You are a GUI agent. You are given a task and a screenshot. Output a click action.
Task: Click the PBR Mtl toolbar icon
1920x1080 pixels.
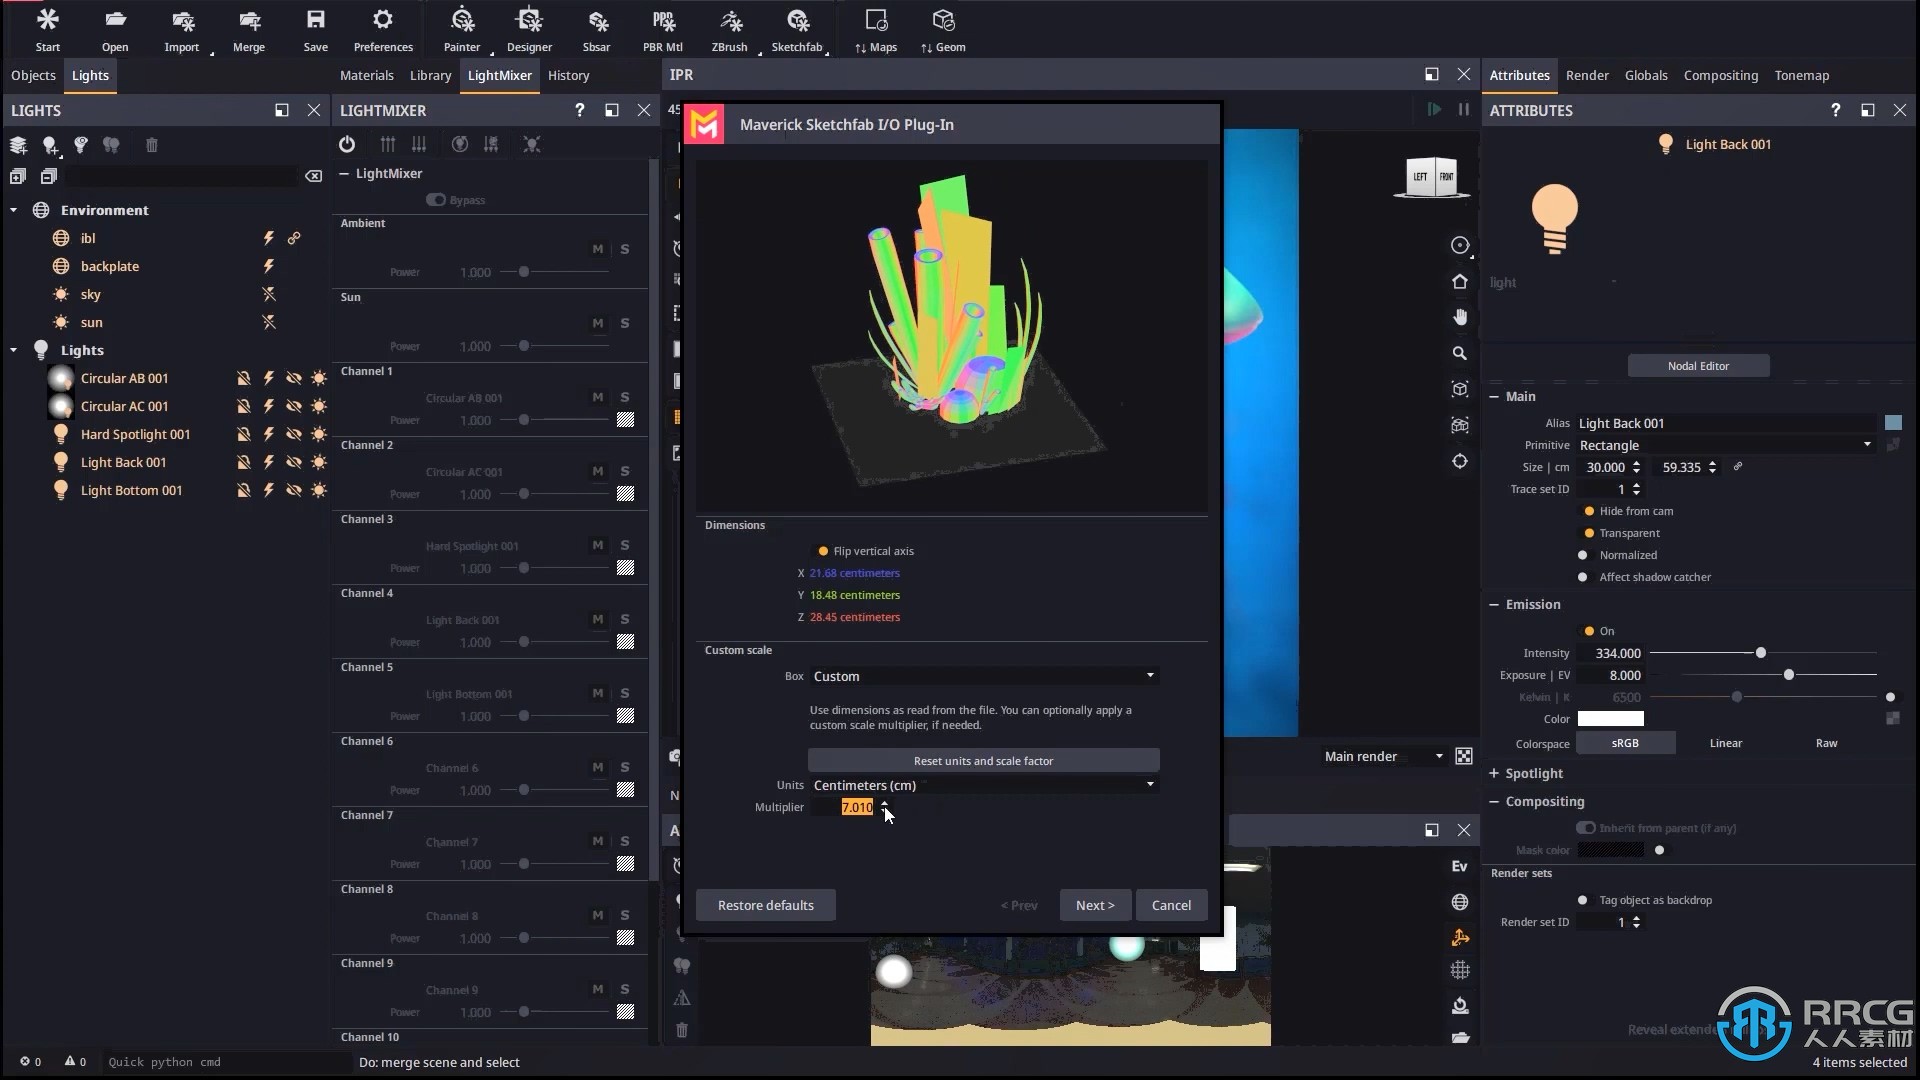tap(663, 30)
